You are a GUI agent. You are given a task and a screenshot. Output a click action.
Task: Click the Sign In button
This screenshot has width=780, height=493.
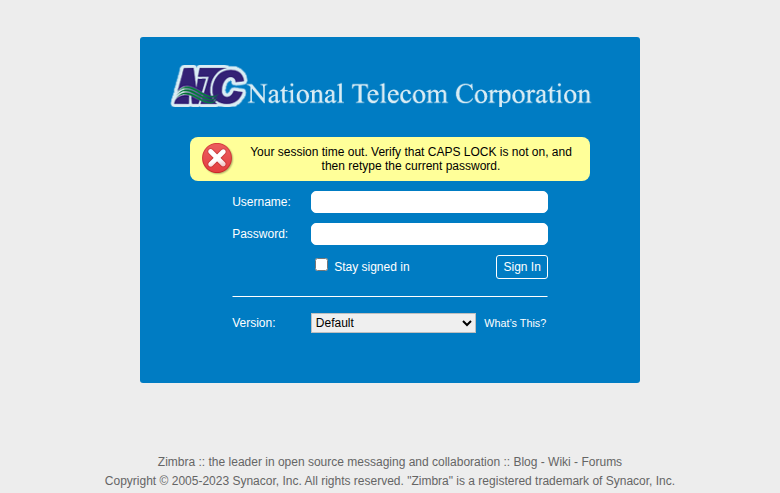coord(522,267)
